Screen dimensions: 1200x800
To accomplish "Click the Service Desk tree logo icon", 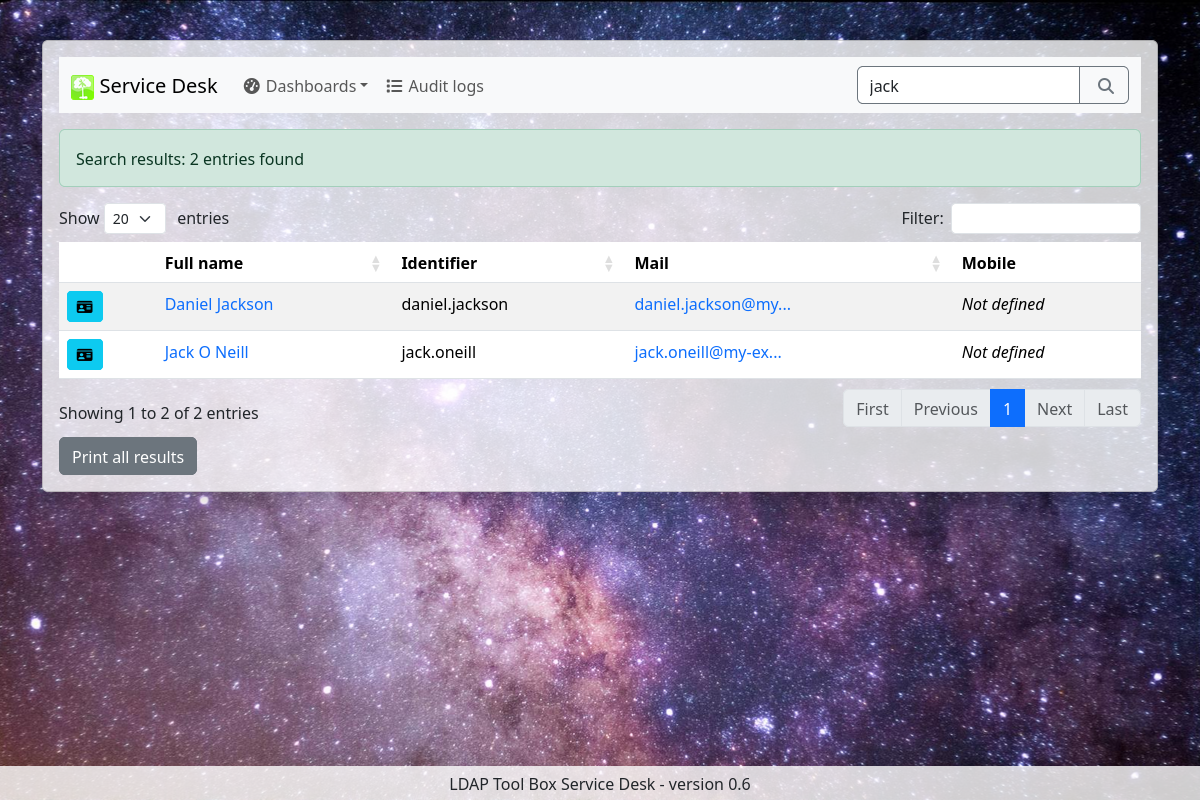I will (x=83, y=87).
